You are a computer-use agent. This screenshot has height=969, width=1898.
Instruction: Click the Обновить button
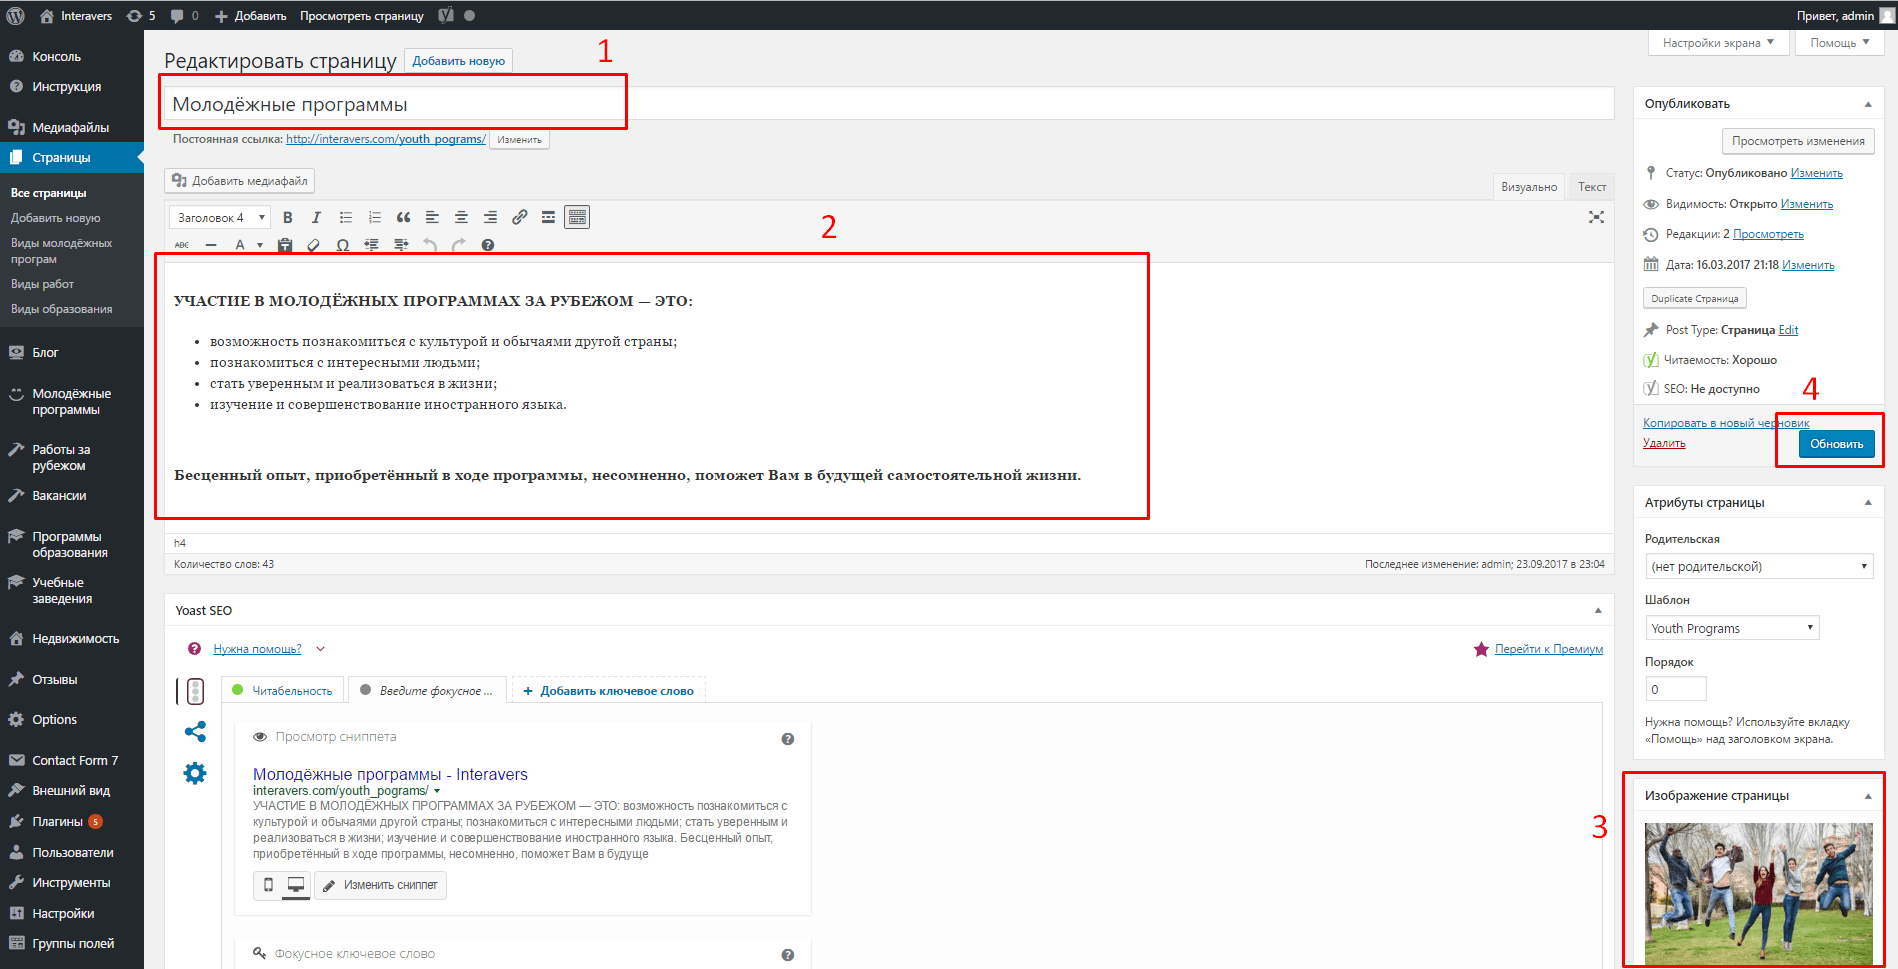(1836, 444)
